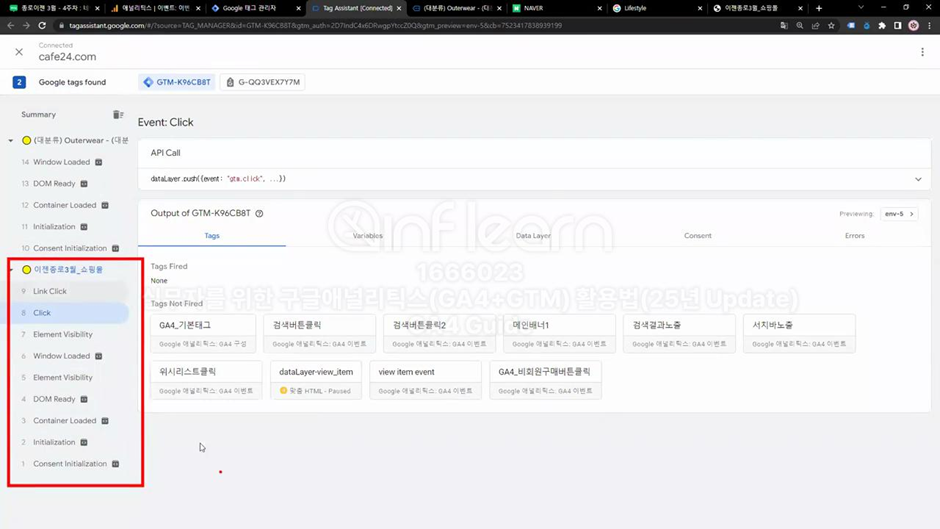
Task: Open the GA4_기본태그 tag card
Action: click(203, 333)
